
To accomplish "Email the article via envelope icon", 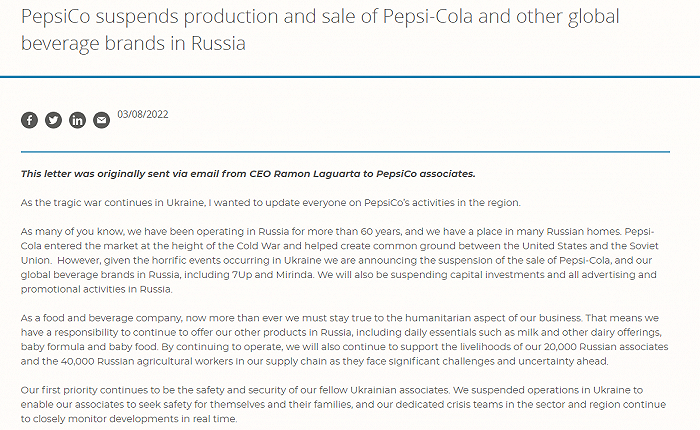I will [x=101, y=120].
